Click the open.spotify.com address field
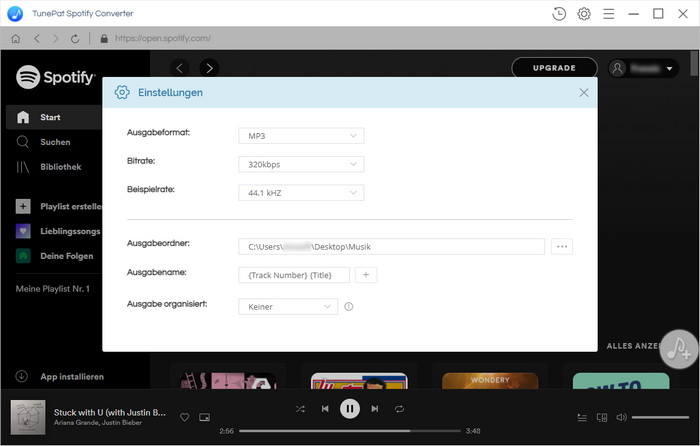 (163, 38)
